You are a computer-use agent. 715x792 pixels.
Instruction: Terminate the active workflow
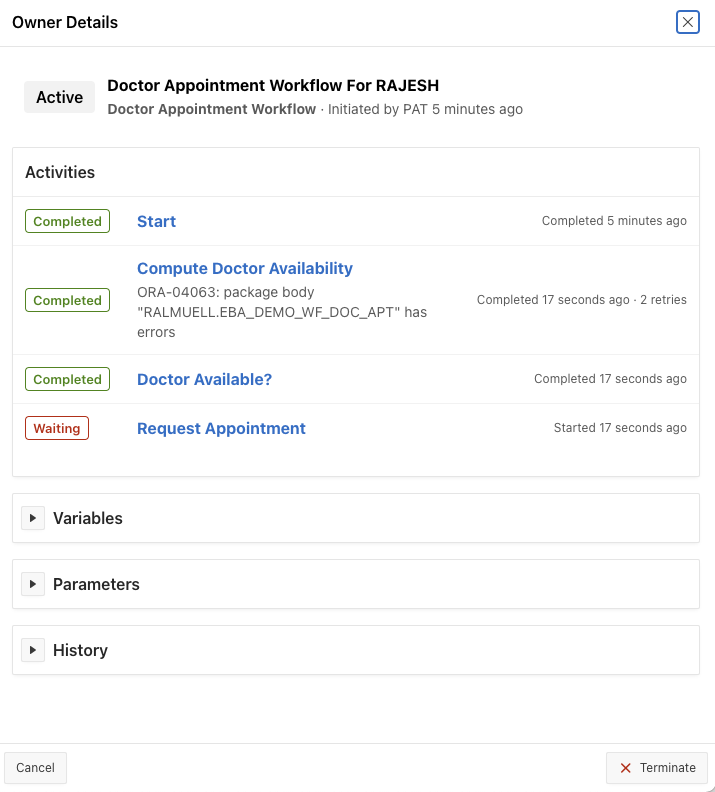click(x=657, y=768)
